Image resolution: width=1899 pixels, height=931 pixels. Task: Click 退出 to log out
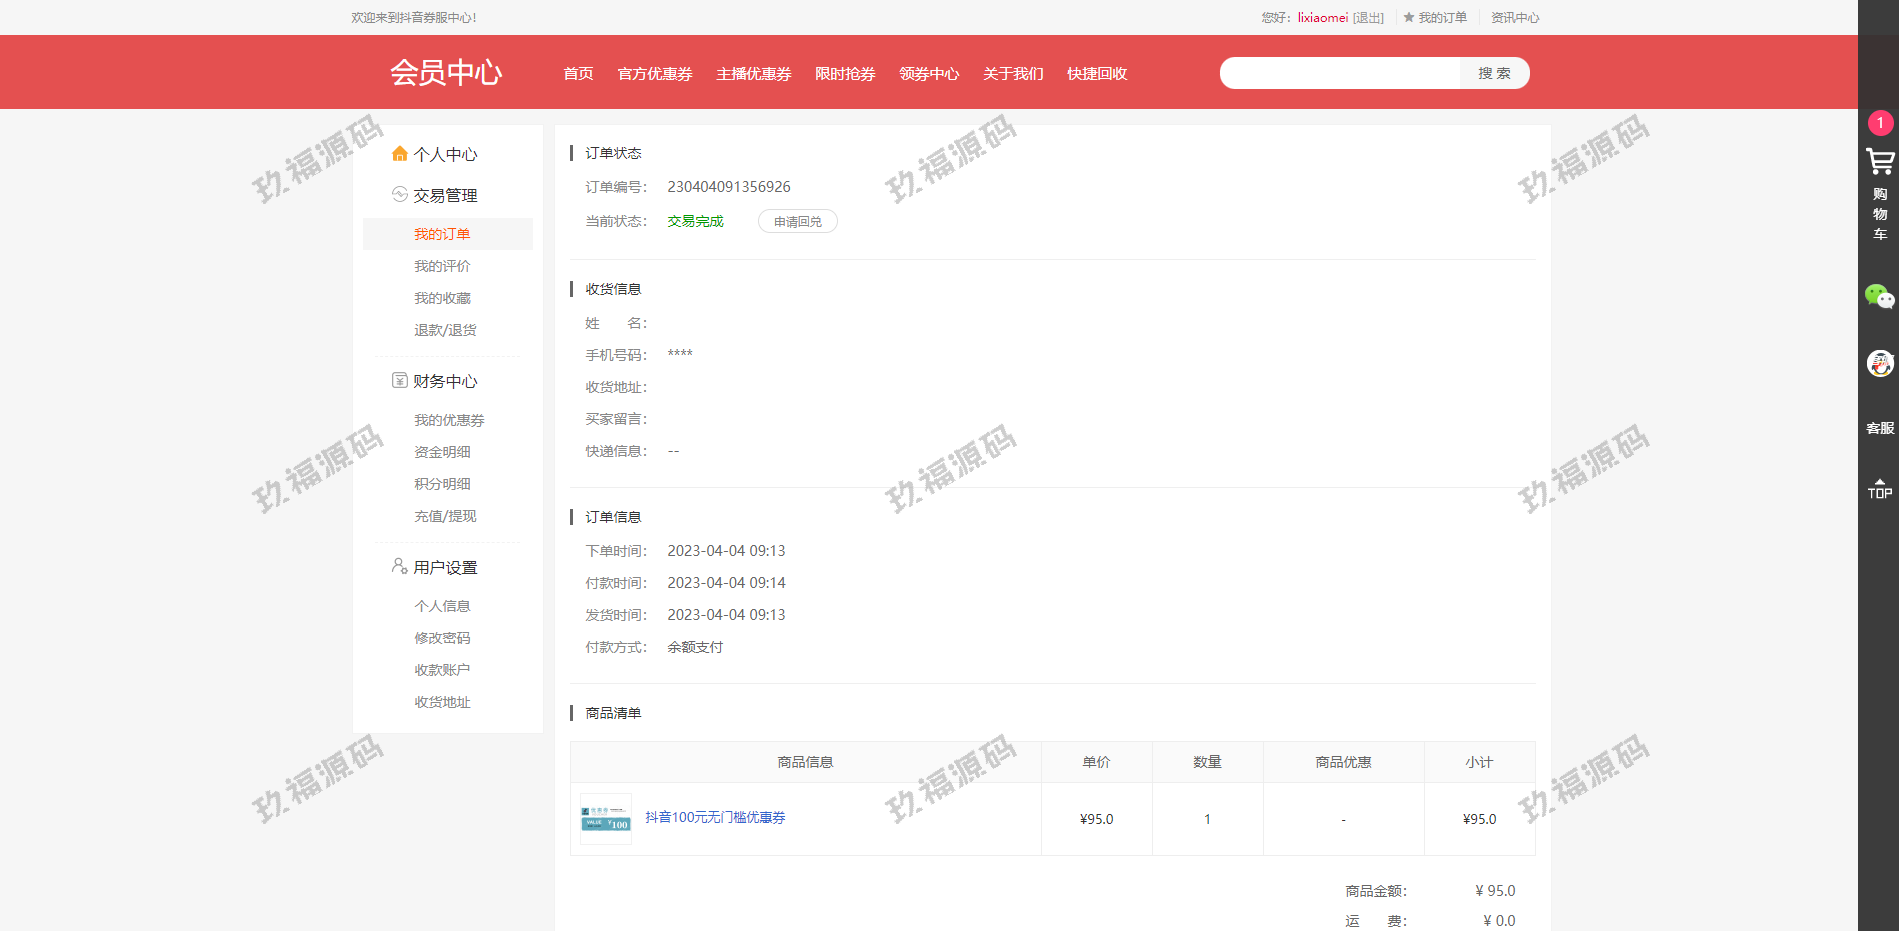(x=1368, y=18)
